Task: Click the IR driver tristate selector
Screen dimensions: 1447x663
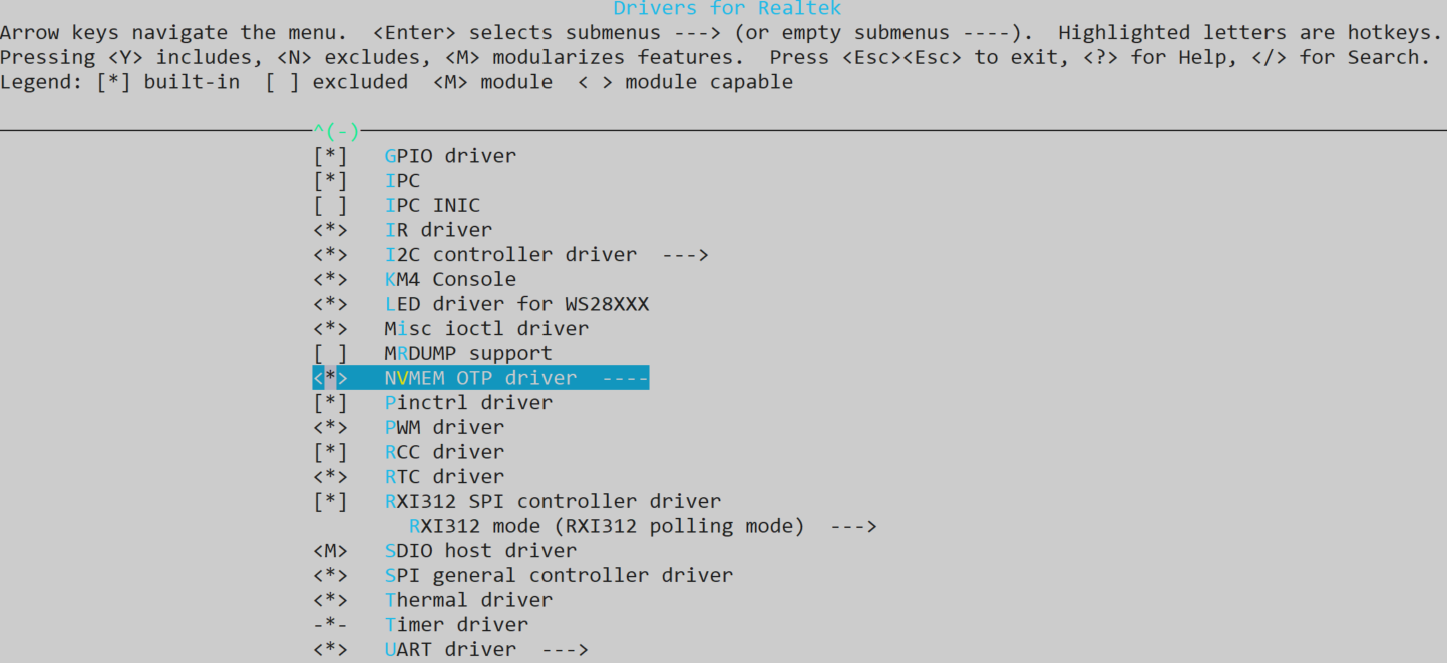Action: point(330,230)
